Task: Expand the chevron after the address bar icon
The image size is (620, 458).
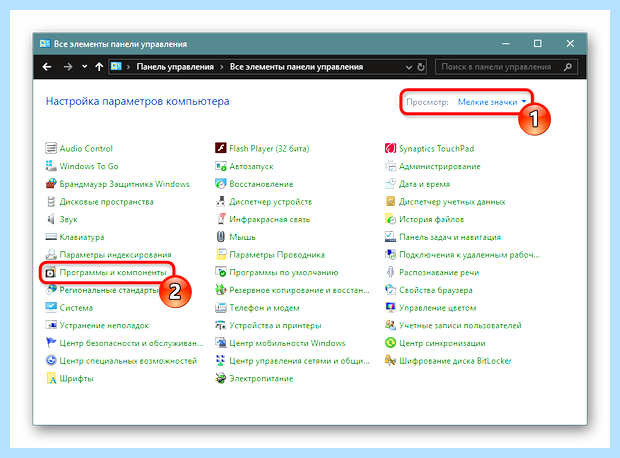Action: (x=129, y=67)
